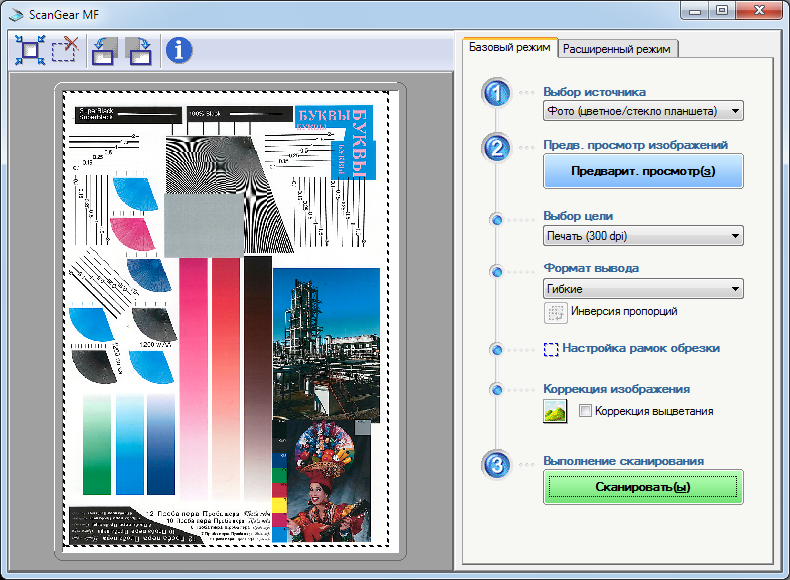The height and width of the screenshot is (580, 790).
Task: Click the auto crop toolbar icon
Action: tap(28, 49)
